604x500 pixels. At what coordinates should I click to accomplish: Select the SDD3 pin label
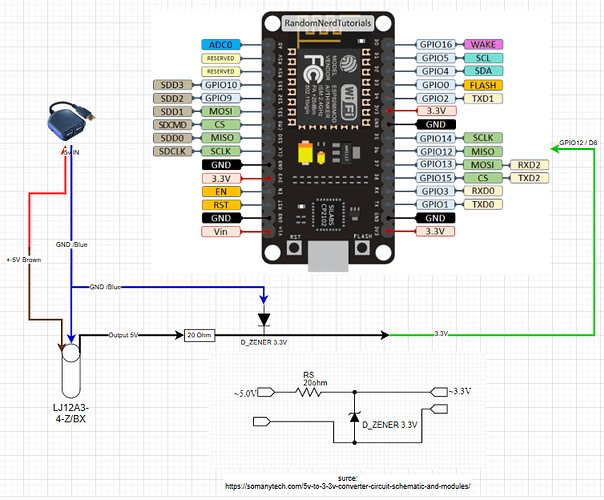click(172, 85)
